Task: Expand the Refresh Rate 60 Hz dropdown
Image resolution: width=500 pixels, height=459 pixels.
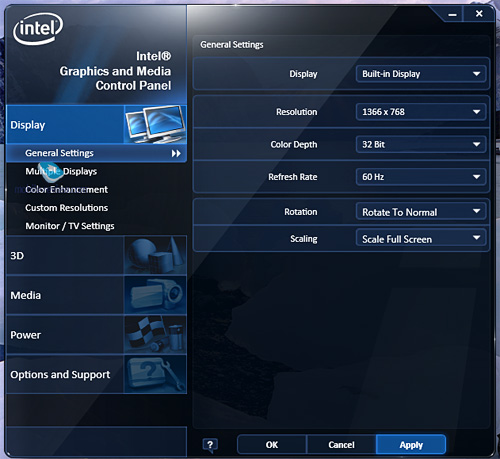Action: click(421, 177)
